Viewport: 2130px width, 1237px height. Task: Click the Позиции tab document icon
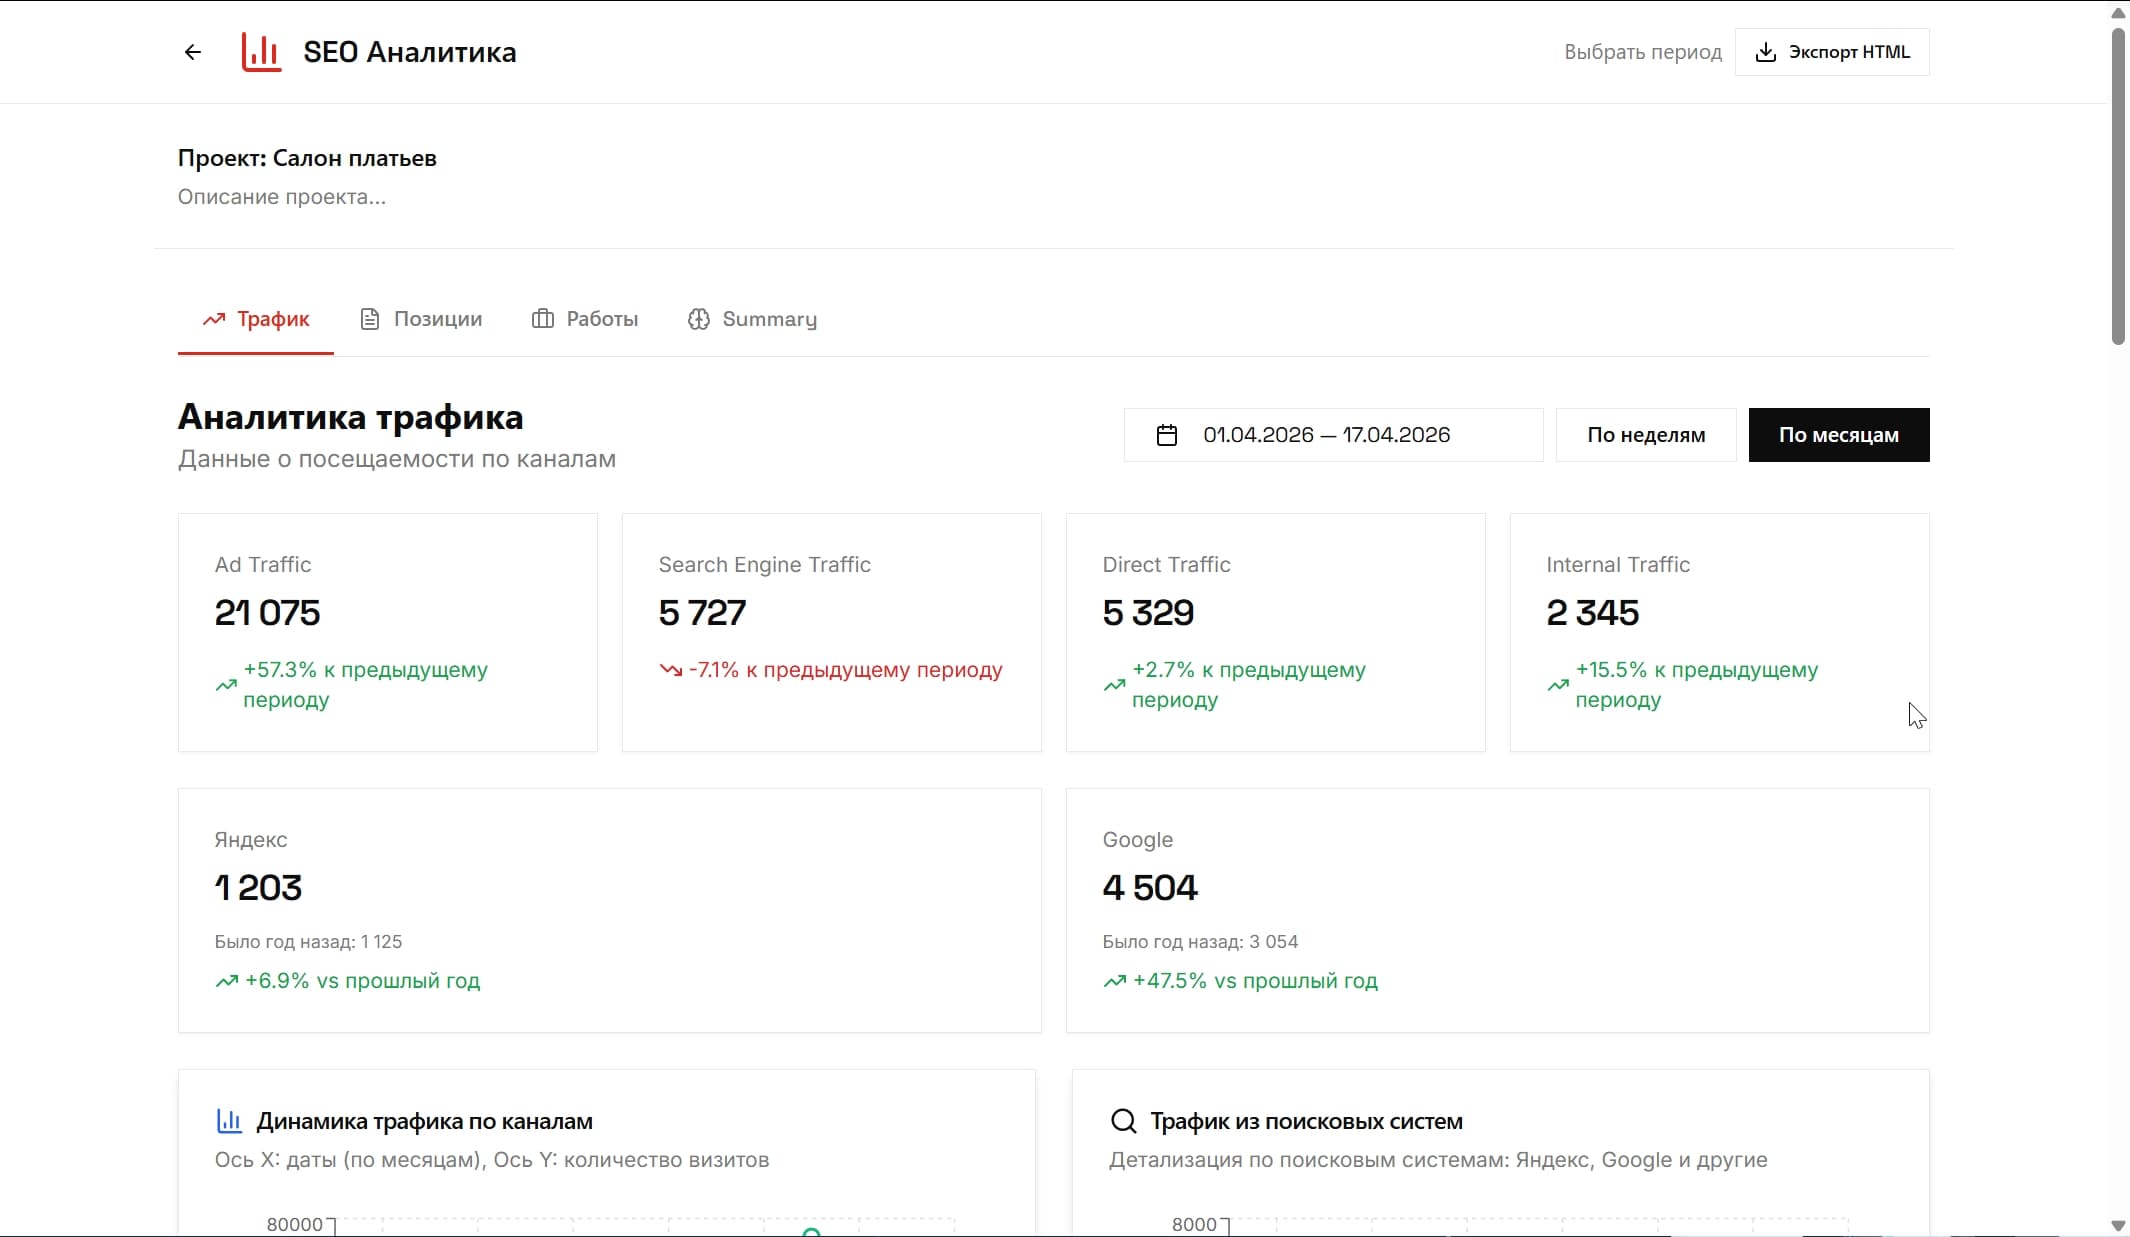point(370,319)
